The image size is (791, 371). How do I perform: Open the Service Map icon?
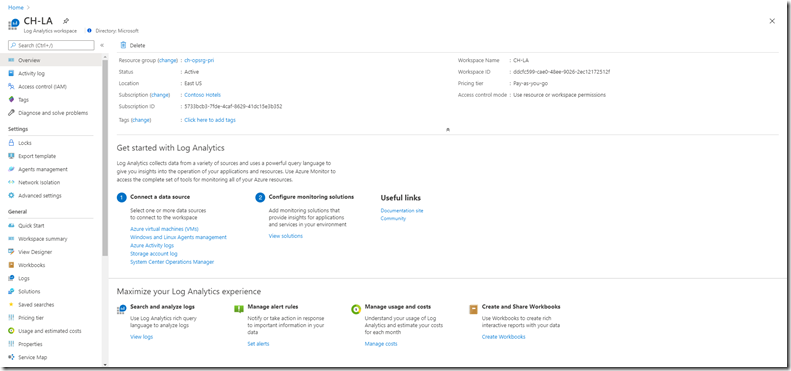pos(11,357)
